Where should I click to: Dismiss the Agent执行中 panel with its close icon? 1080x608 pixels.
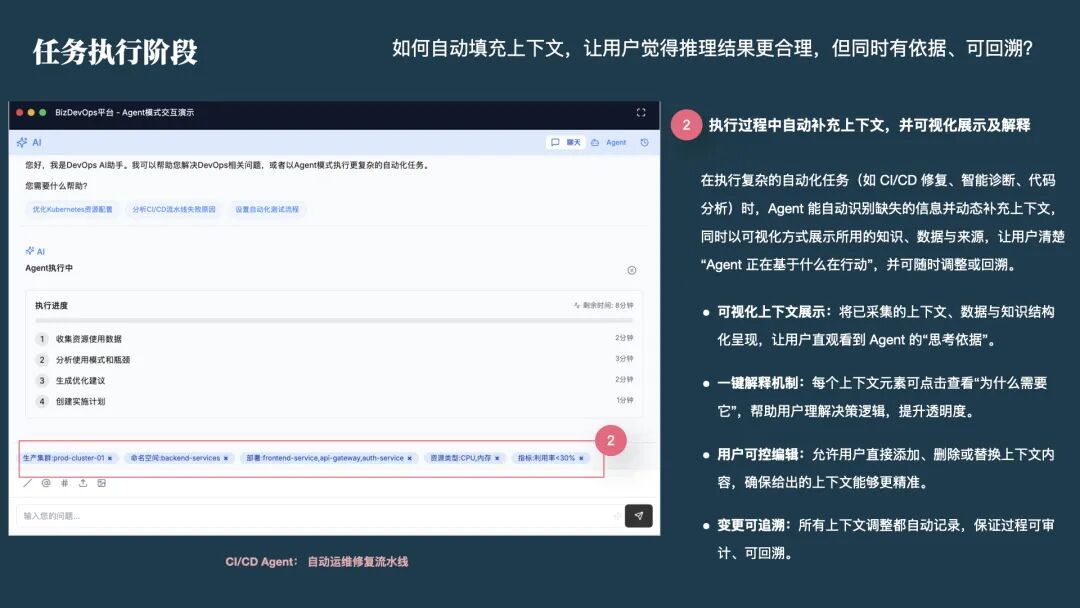coord(631,270)
